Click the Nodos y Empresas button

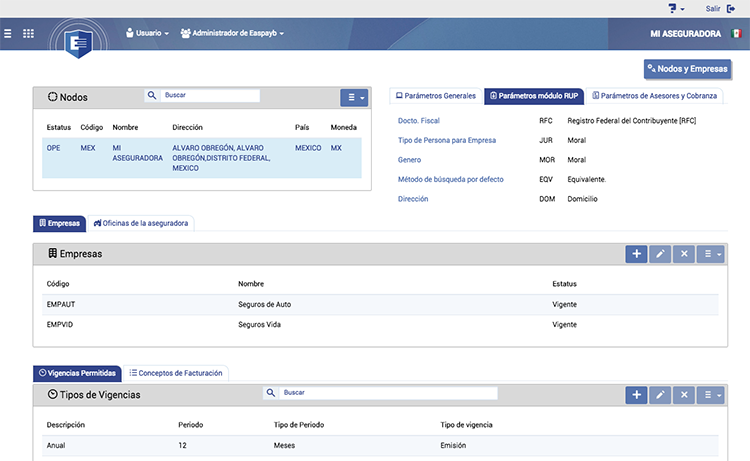(x=687, y=69)
